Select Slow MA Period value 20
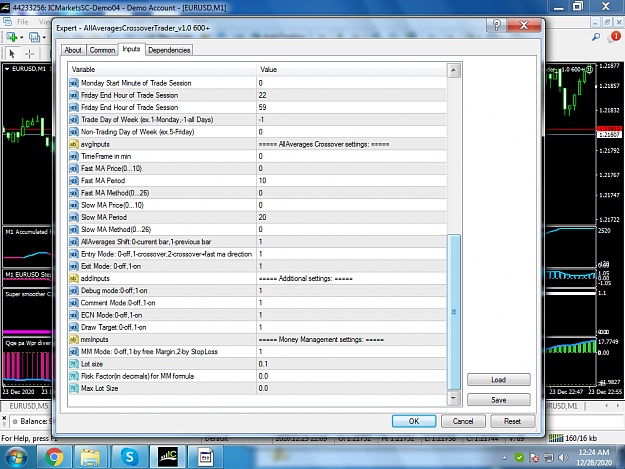Image resolution: width=625 pixels, height=469 pixels. (x=262, y=217)
